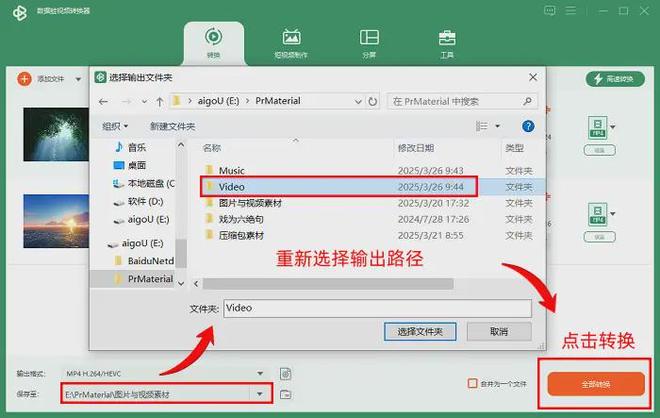Open the save path dropdown

[261, 394]
